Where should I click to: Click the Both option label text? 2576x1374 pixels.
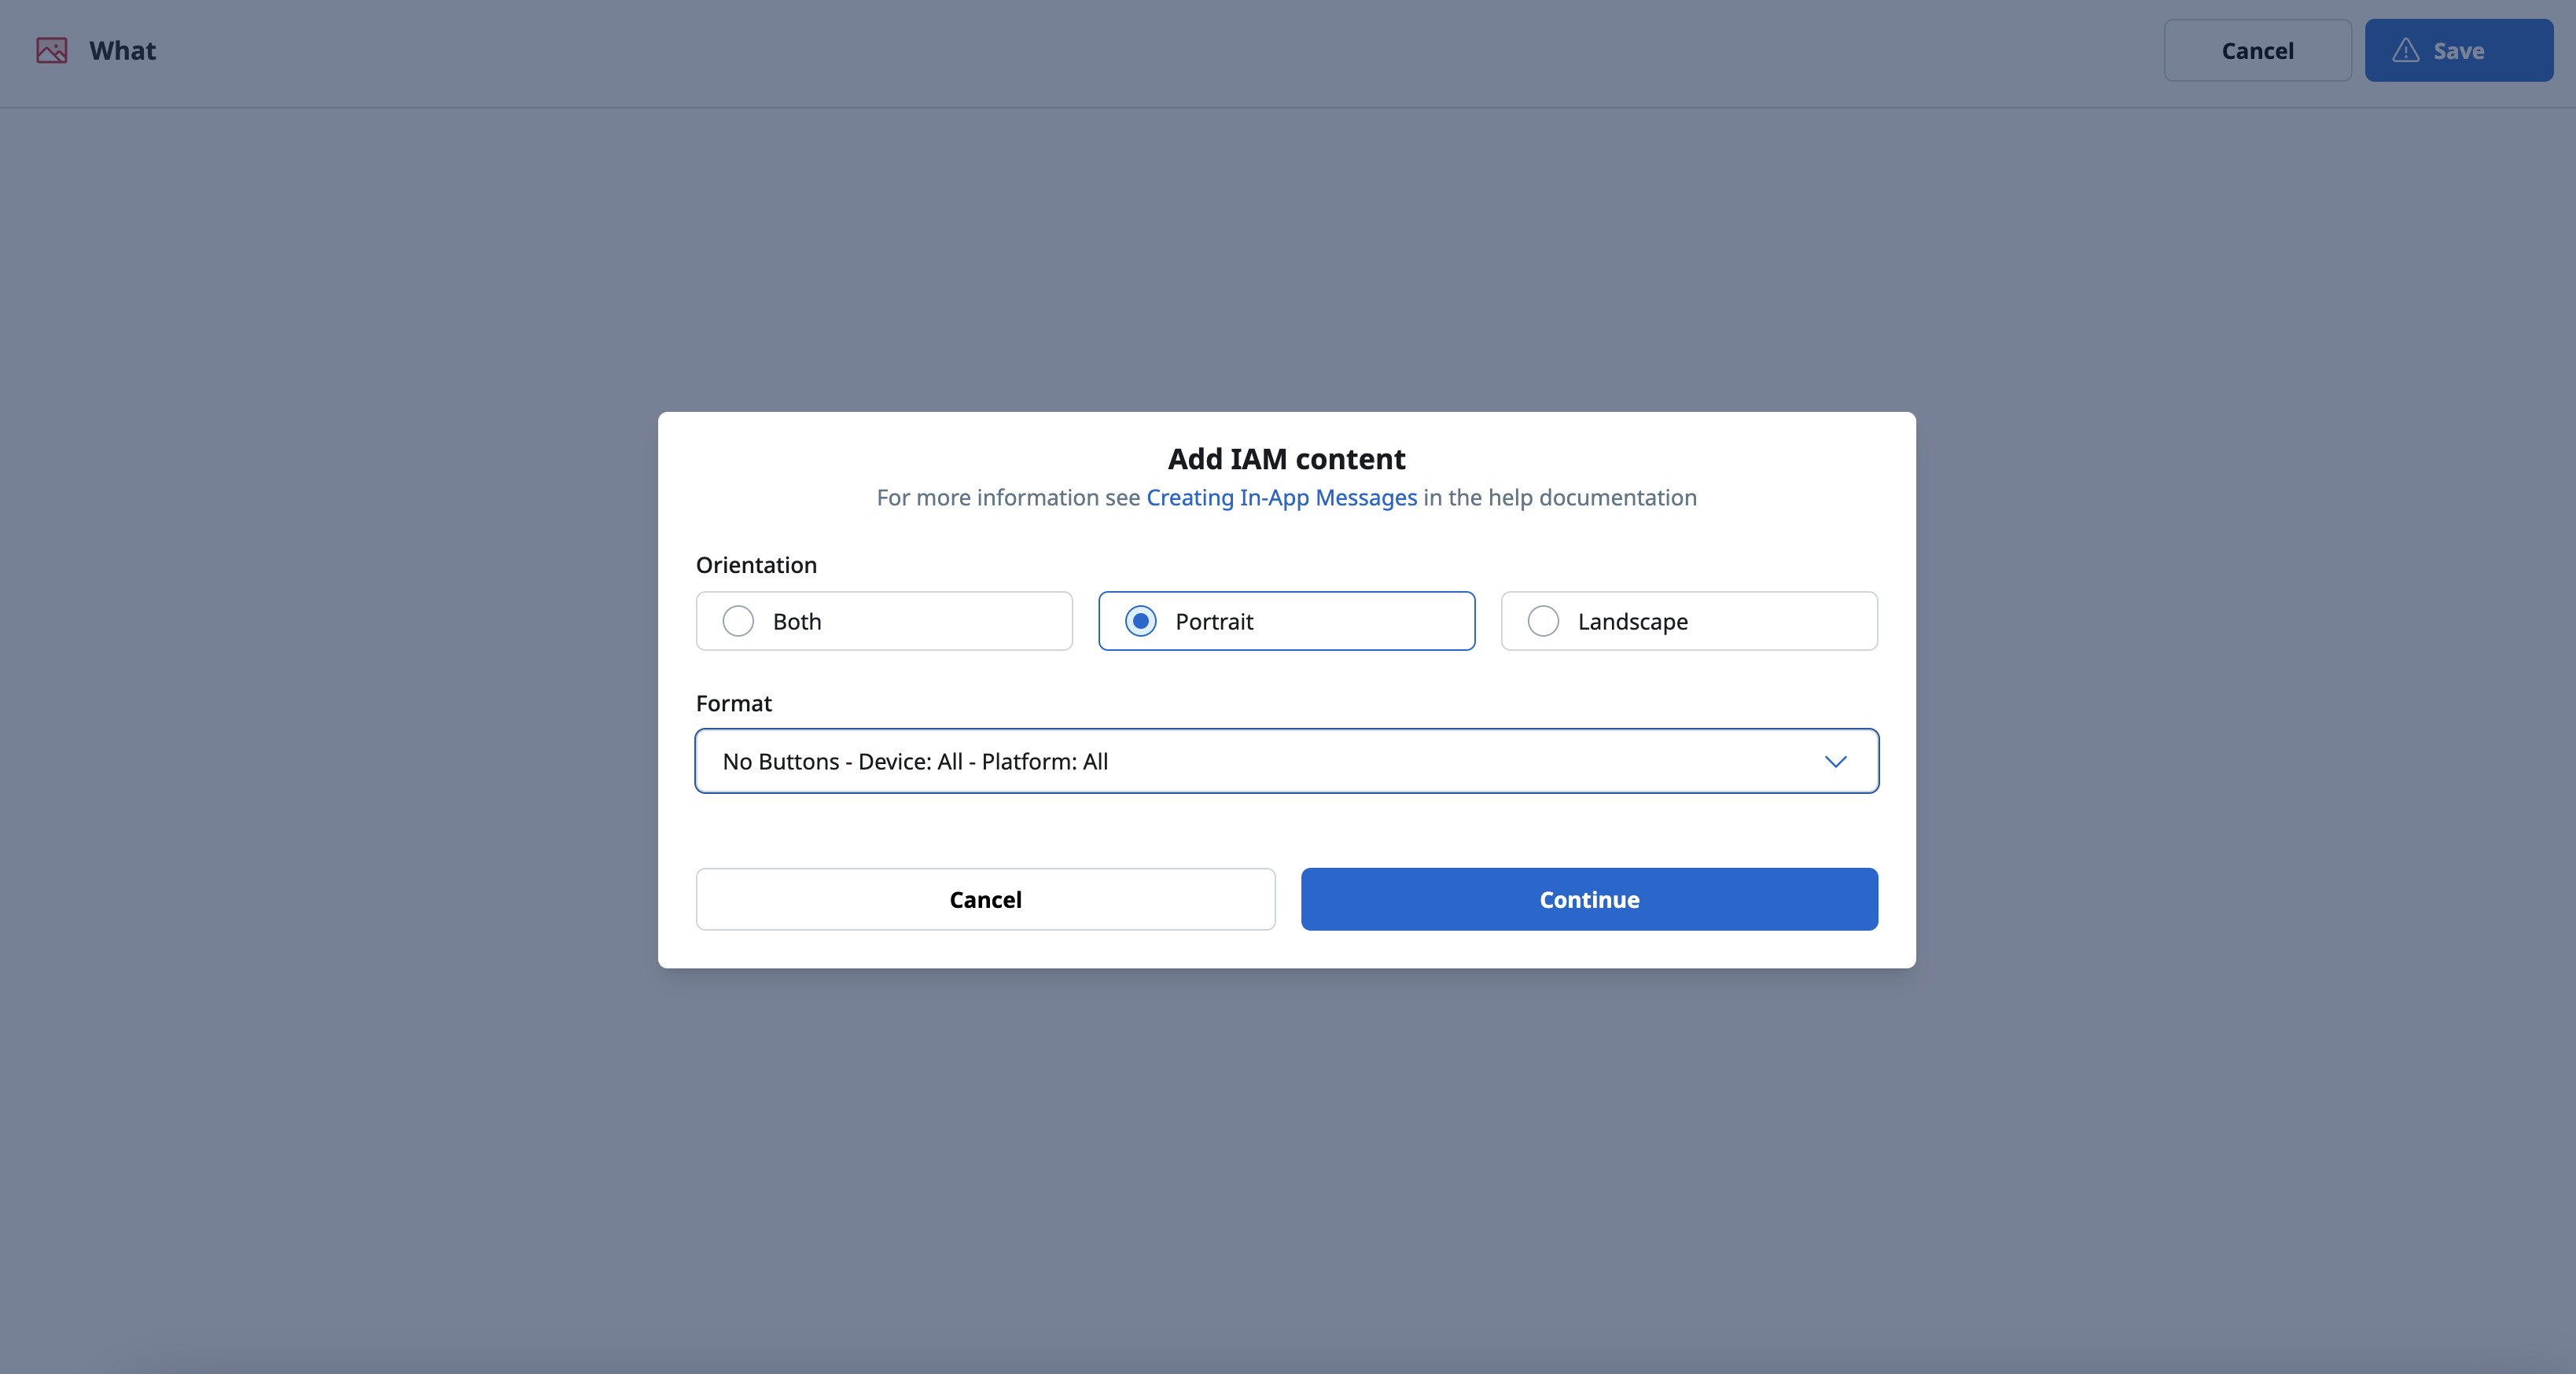[797, 621]
